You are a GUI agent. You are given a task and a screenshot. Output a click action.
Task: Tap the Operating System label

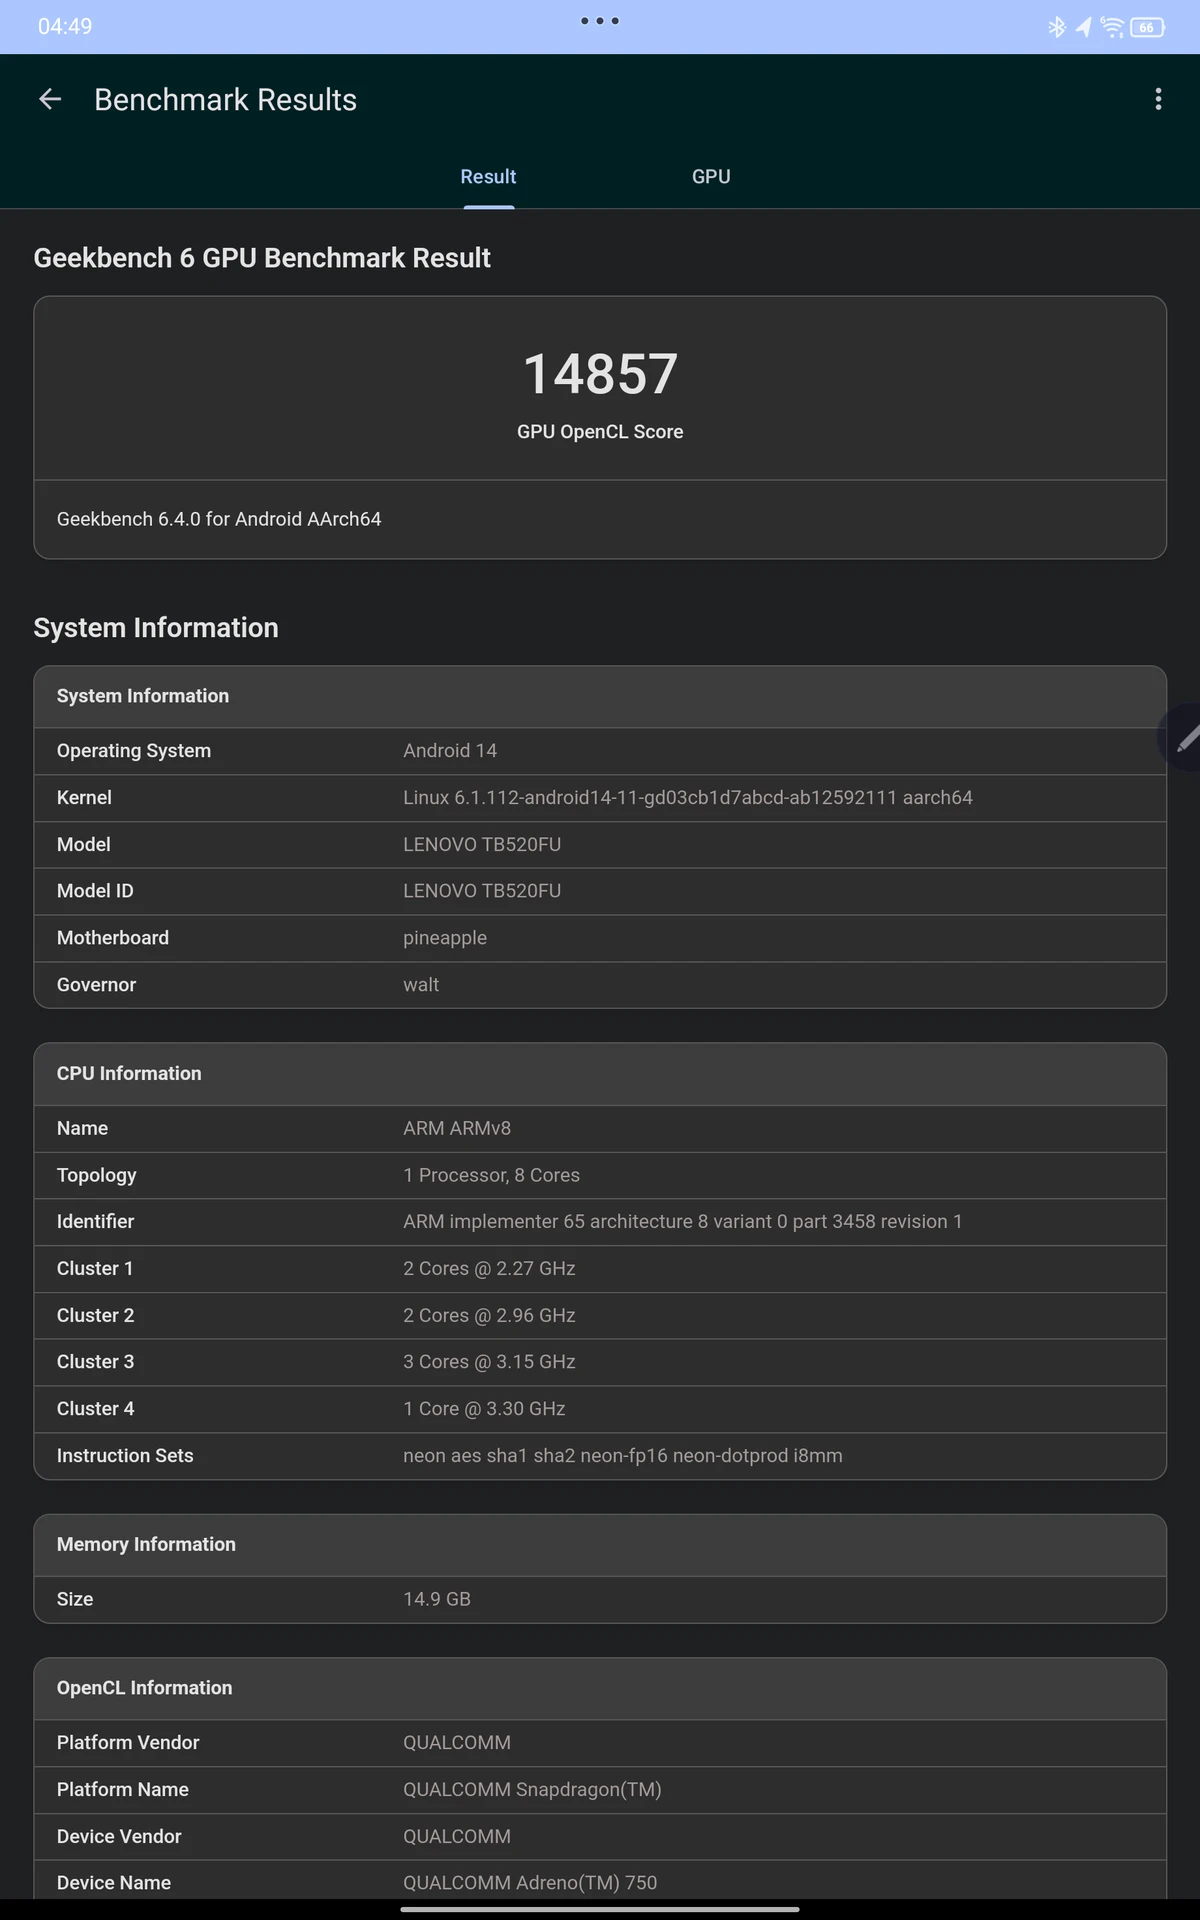[x=134, y=751]
